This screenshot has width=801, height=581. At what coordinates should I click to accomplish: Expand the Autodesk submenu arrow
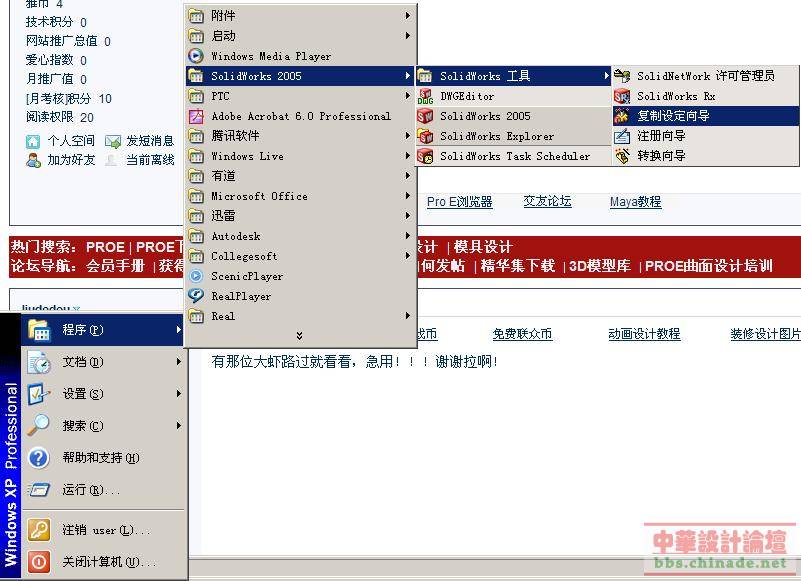408,236
